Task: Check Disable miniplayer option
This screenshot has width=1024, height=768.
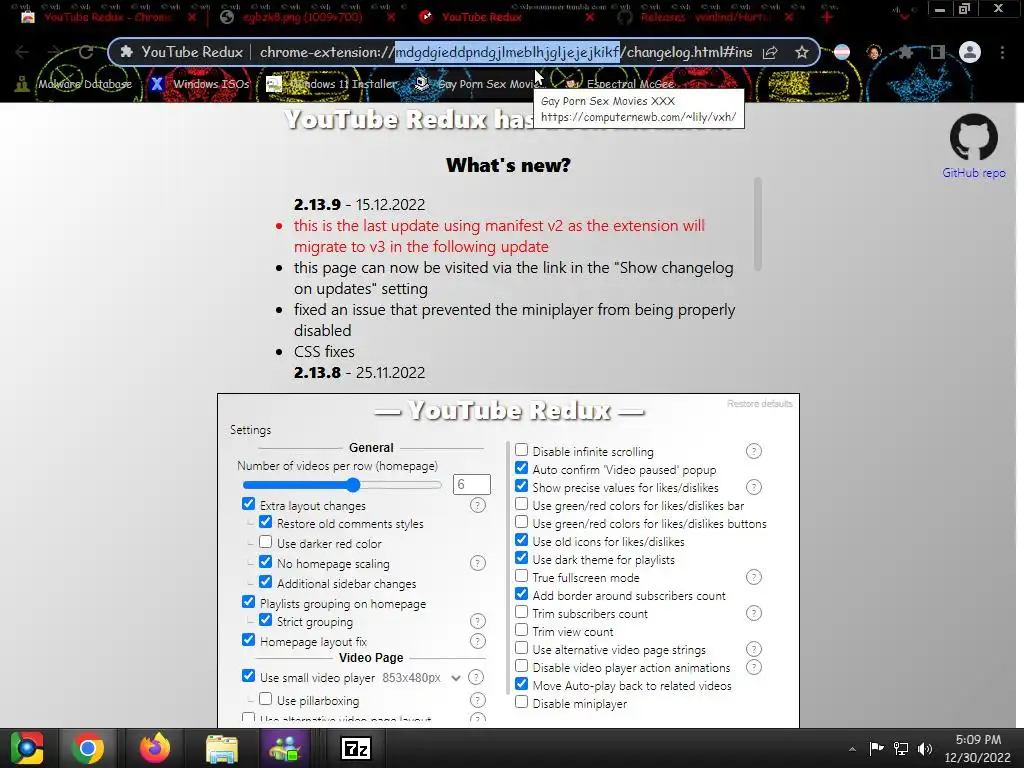Action: 521,702
